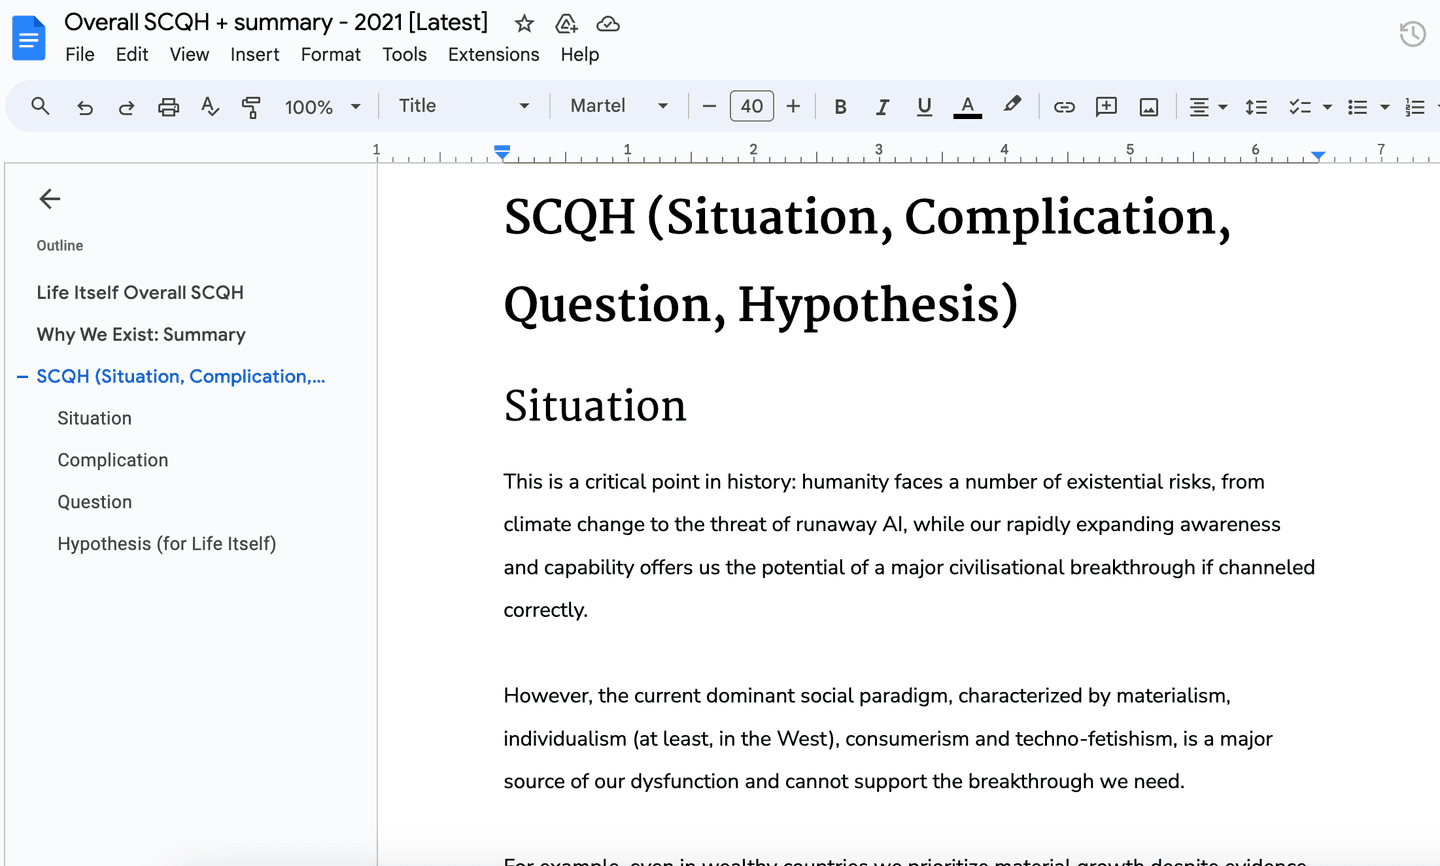
Task: Open the text color picker
Action: pos(966,106)
